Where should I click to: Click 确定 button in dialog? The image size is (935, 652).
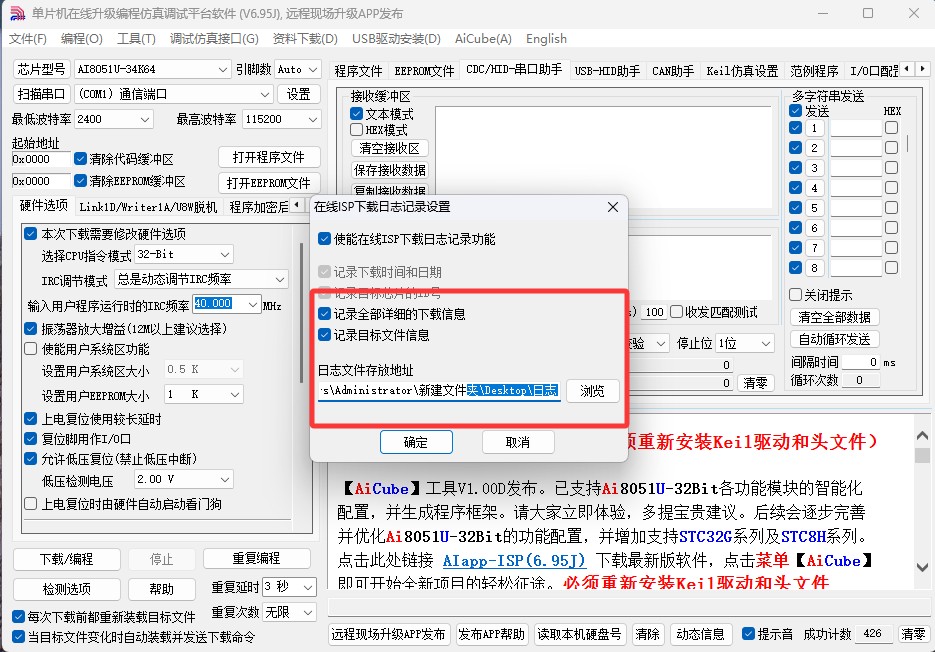[x=416, y=442]
